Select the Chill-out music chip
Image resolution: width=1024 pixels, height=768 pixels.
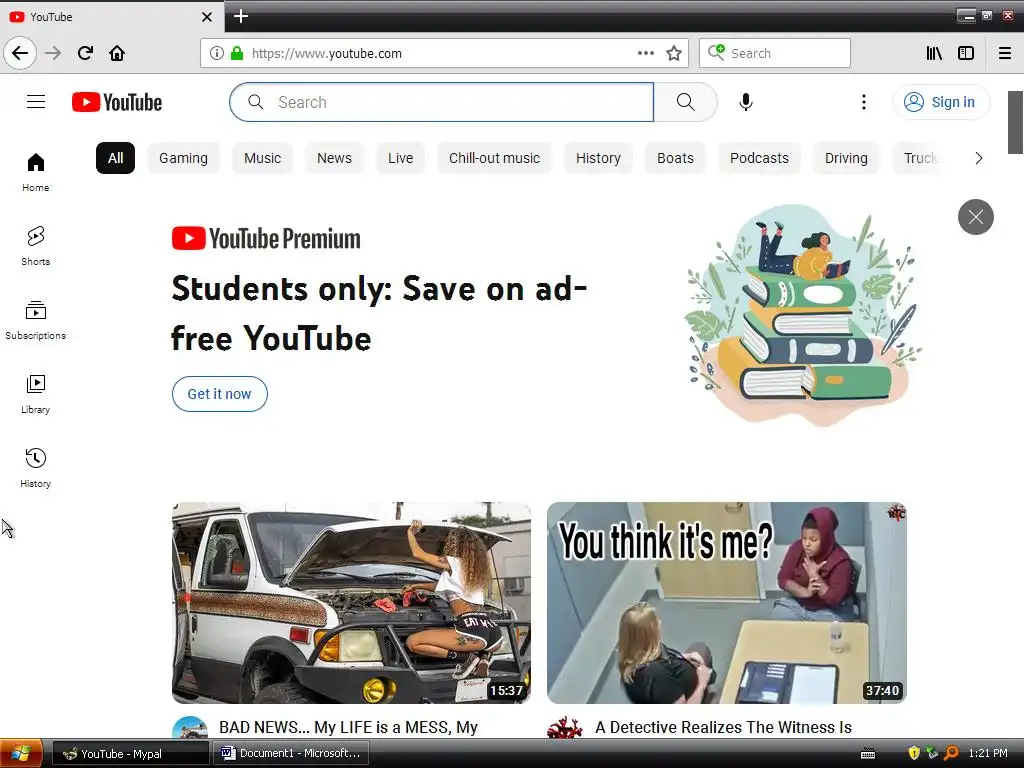coord(494,158)
